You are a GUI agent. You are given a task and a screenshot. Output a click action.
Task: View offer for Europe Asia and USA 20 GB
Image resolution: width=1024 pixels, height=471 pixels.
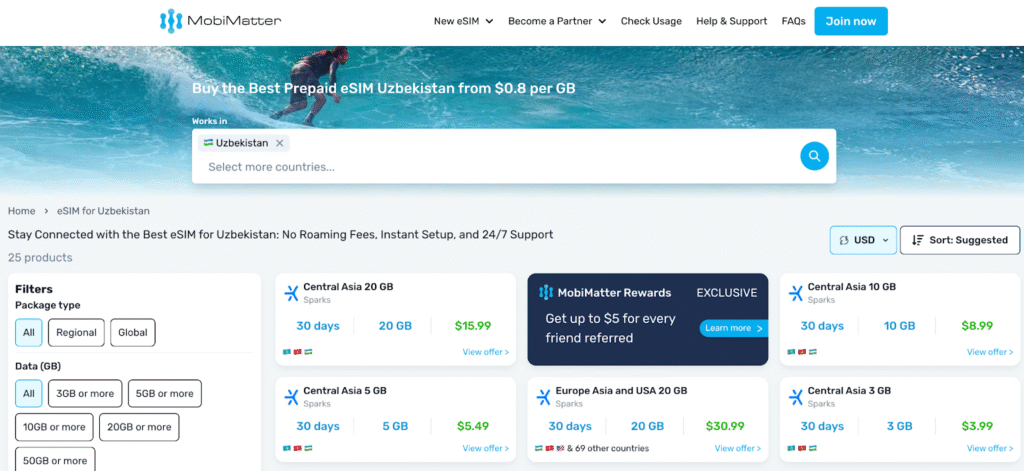click(737, 448)
